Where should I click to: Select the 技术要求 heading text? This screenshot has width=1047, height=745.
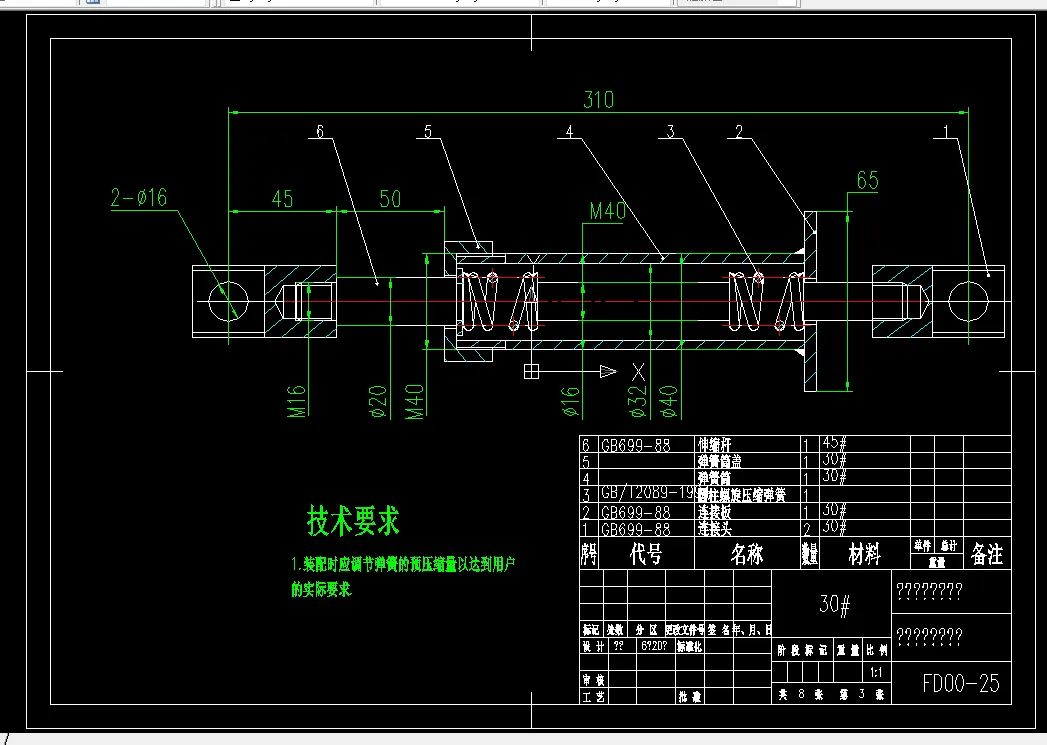coord(353,521)
